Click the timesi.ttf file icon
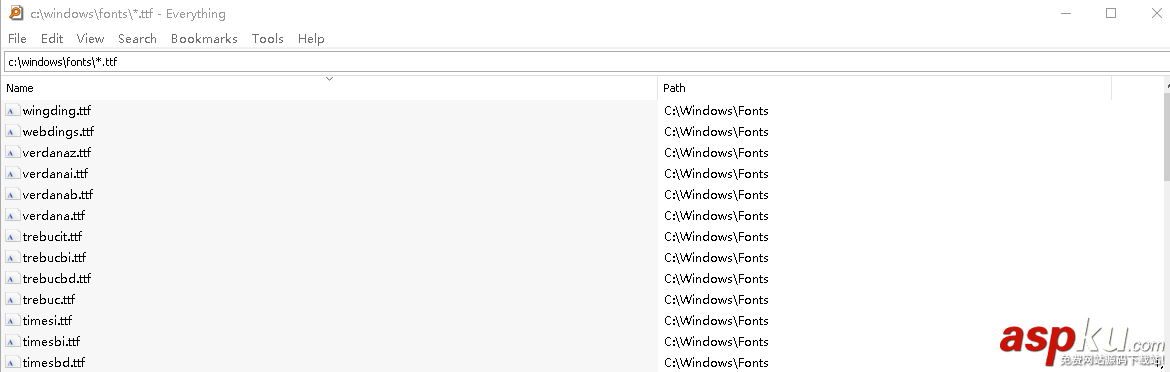This screenshot has height=372, width=1170. point(12,321)
